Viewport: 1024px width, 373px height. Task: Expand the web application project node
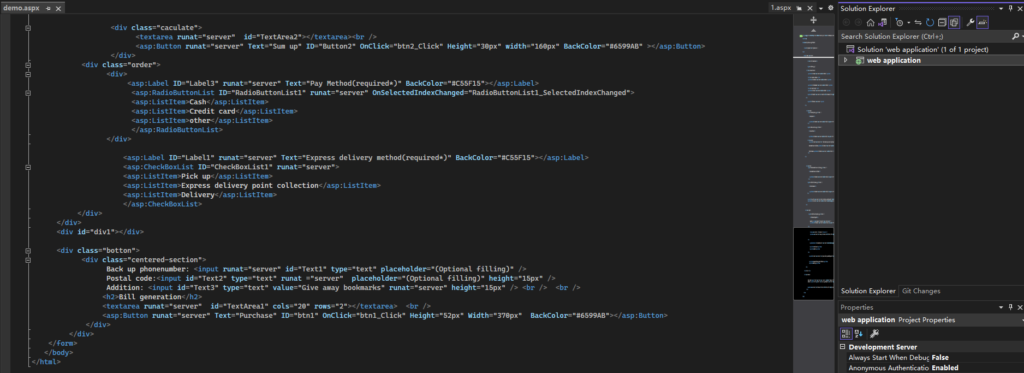[846, 60]
